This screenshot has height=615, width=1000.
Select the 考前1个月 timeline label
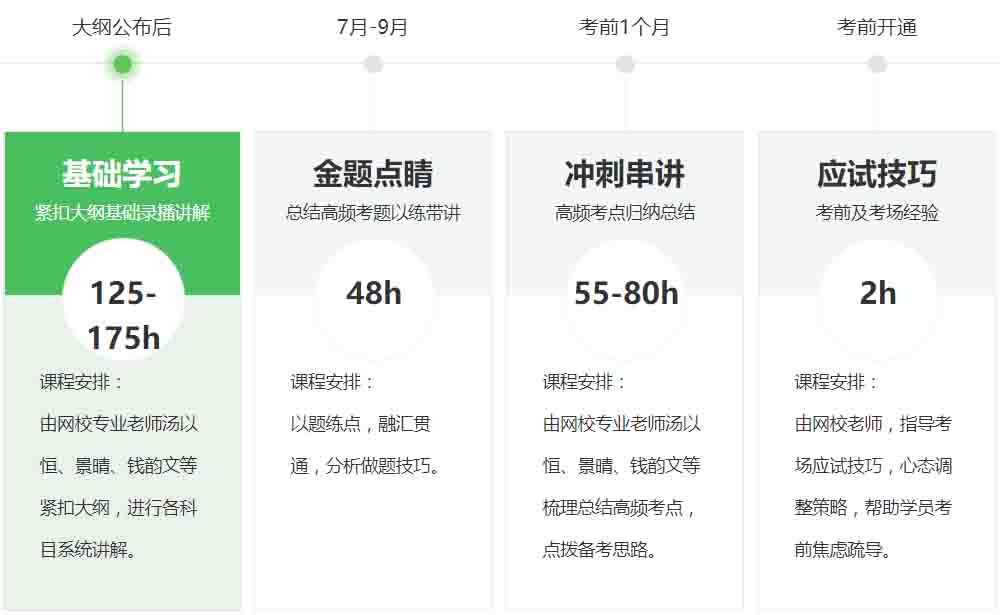[625, 28]
